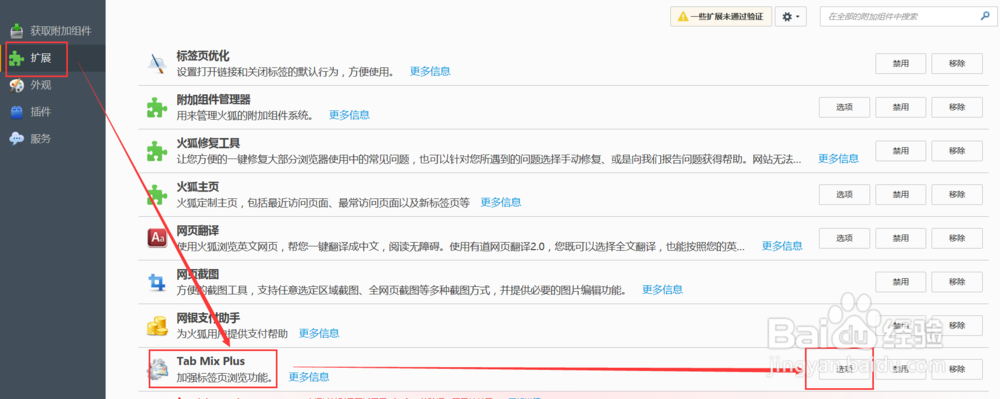Click the 附加组件管理器 puzzle piece icon
Image resolution: width=1000 pixels, height=399 pixels.
coord(157,107)
